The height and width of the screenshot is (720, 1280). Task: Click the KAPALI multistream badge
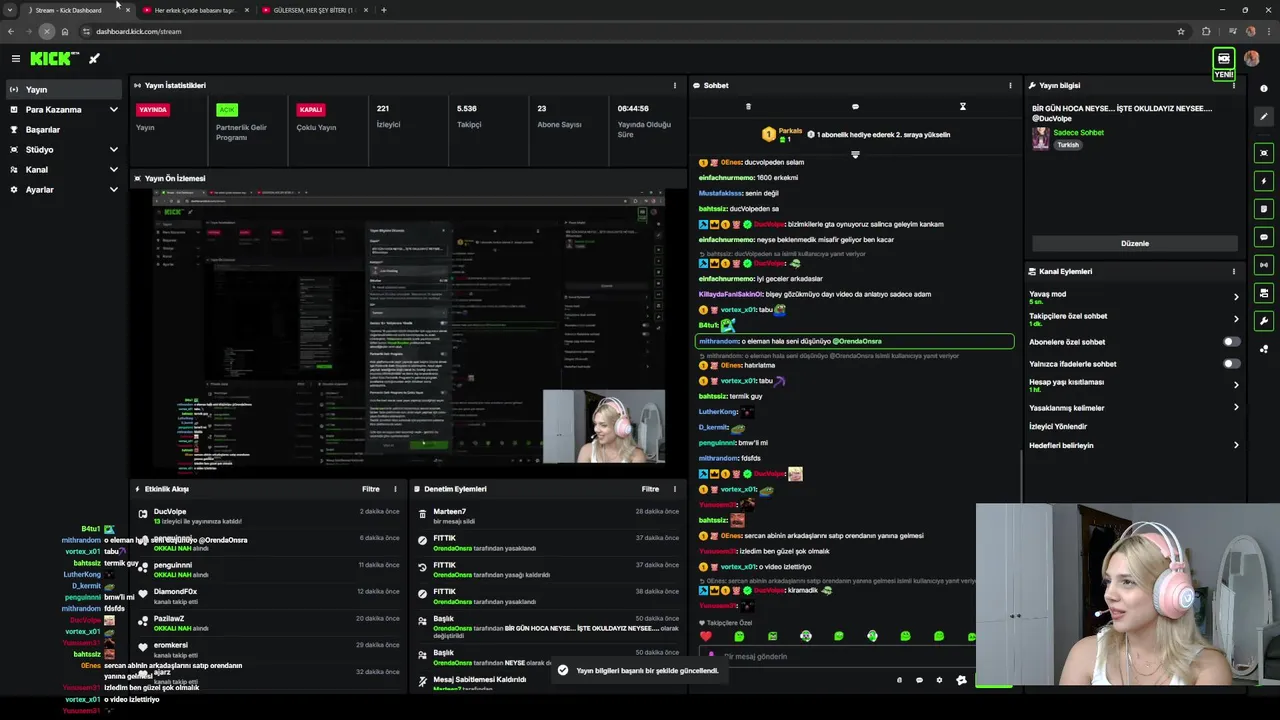311,110
